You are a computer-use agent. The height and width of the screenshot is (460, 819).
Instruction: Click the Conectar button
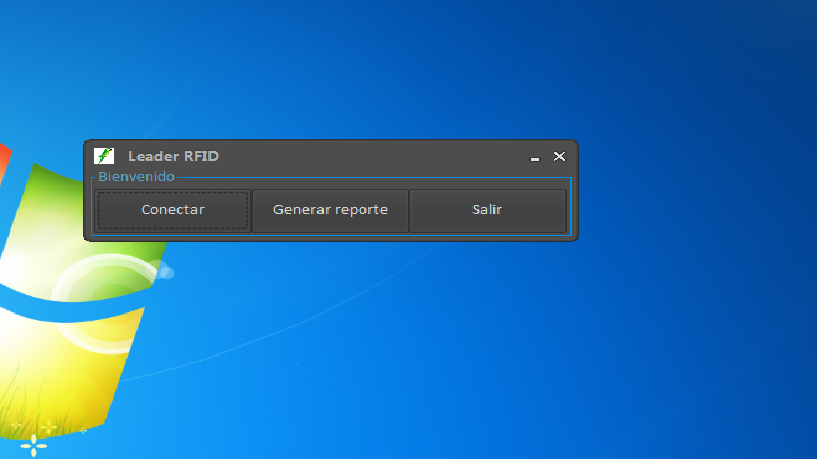pos(173,210)
